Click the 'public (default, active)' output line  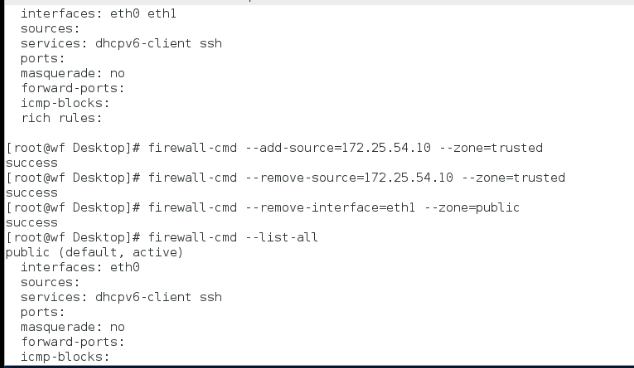(94, 253)
